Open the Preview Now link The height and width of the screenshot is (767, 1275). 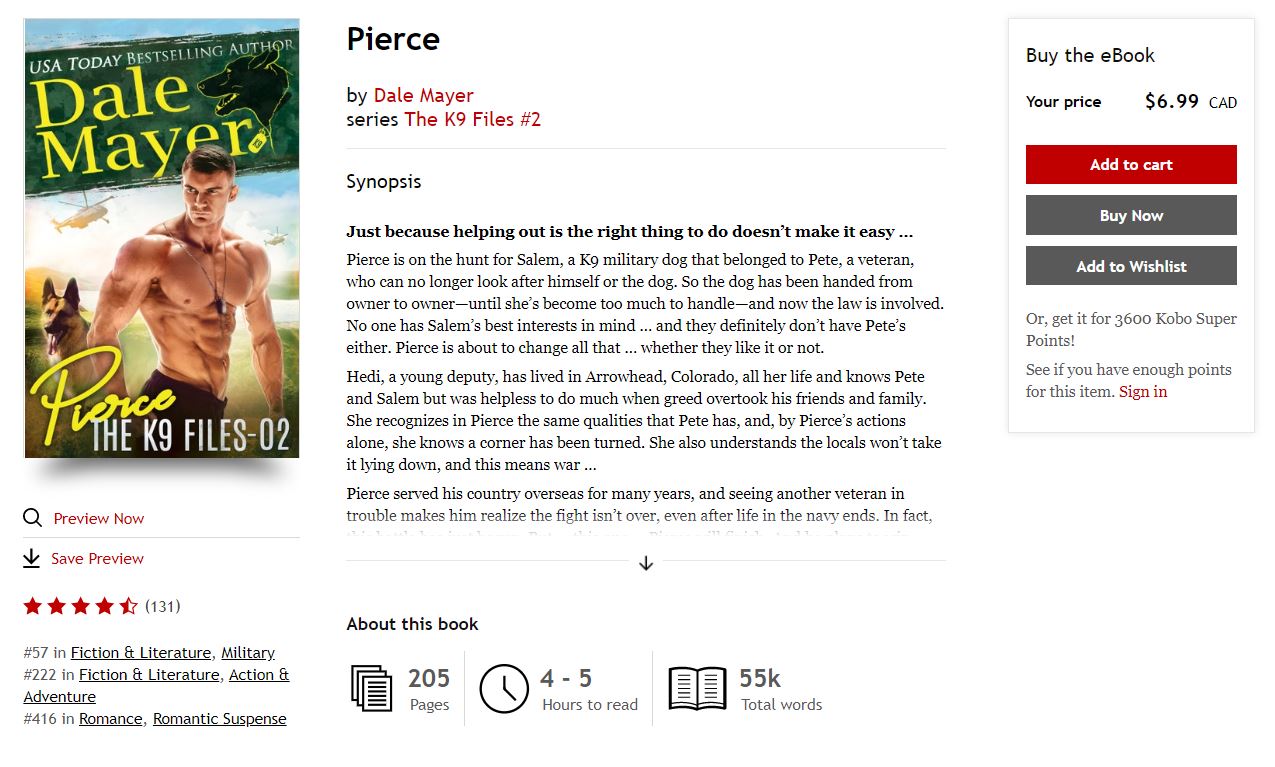98,518
